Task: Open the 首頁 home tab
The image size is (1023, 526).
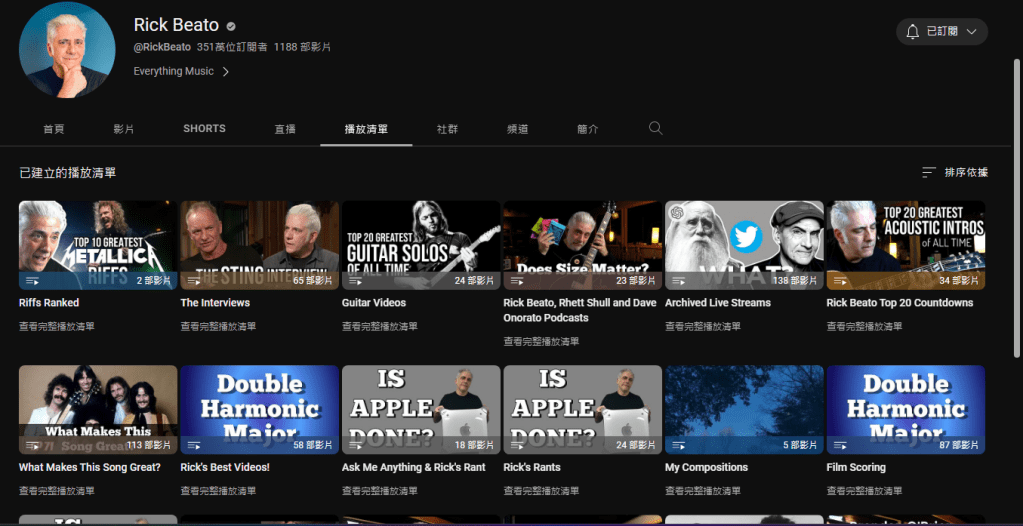Action: [54, 129]
